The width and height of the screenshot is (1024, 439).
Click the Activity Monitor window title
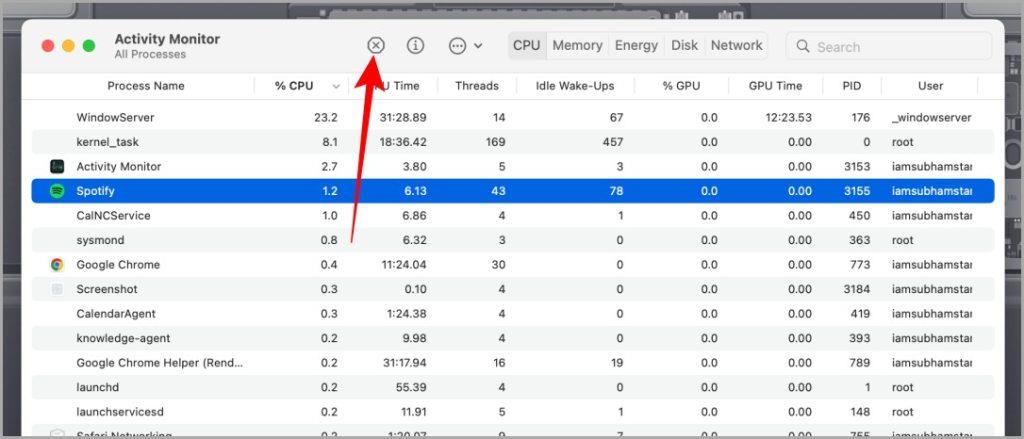[x=167, y=39]
